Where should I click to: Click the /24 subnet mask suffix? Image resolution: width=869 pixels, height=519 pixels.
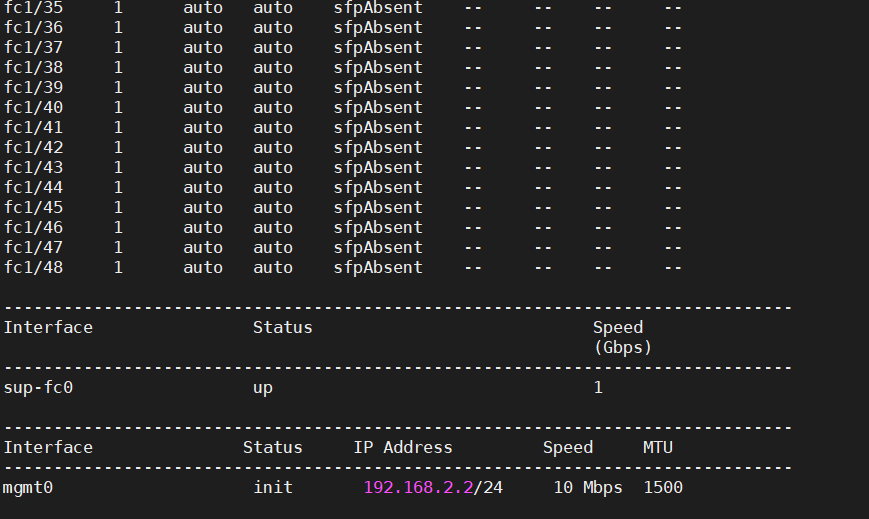point(488,487)
